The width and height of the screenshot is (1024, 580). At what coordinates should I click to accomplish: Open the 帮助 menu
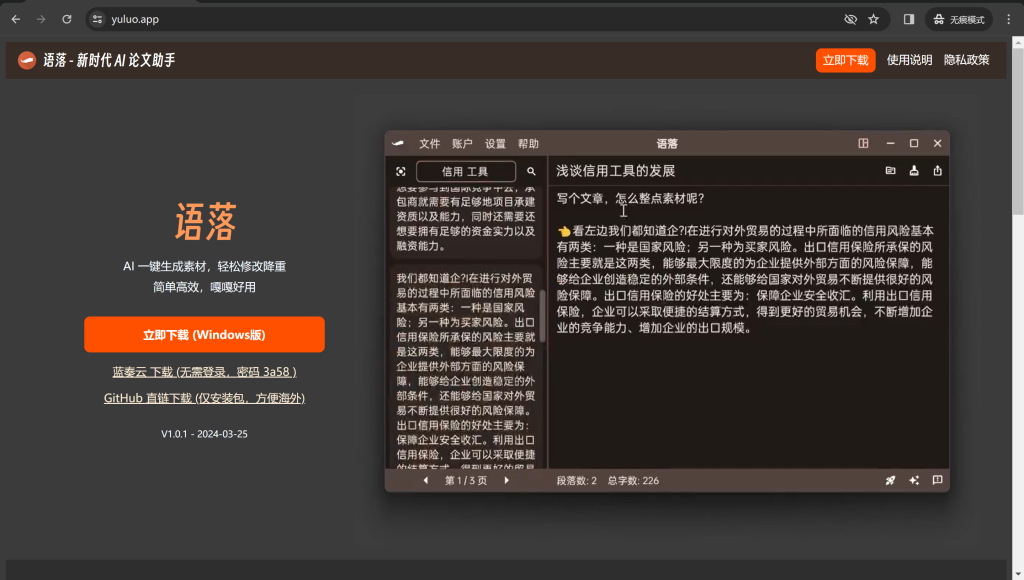tap(528, 144)
